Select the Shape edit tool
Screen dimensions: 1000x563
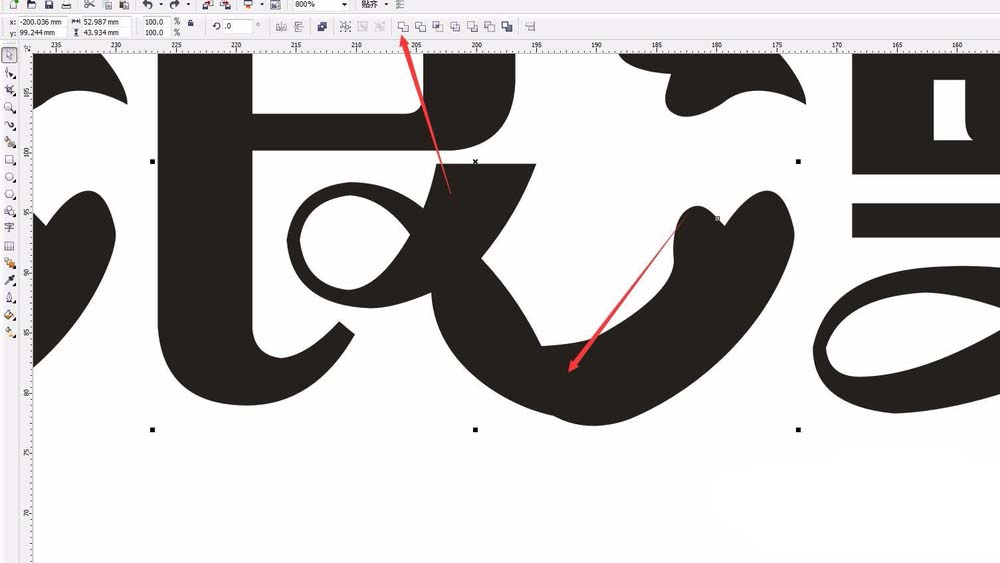tap(9, 73)
